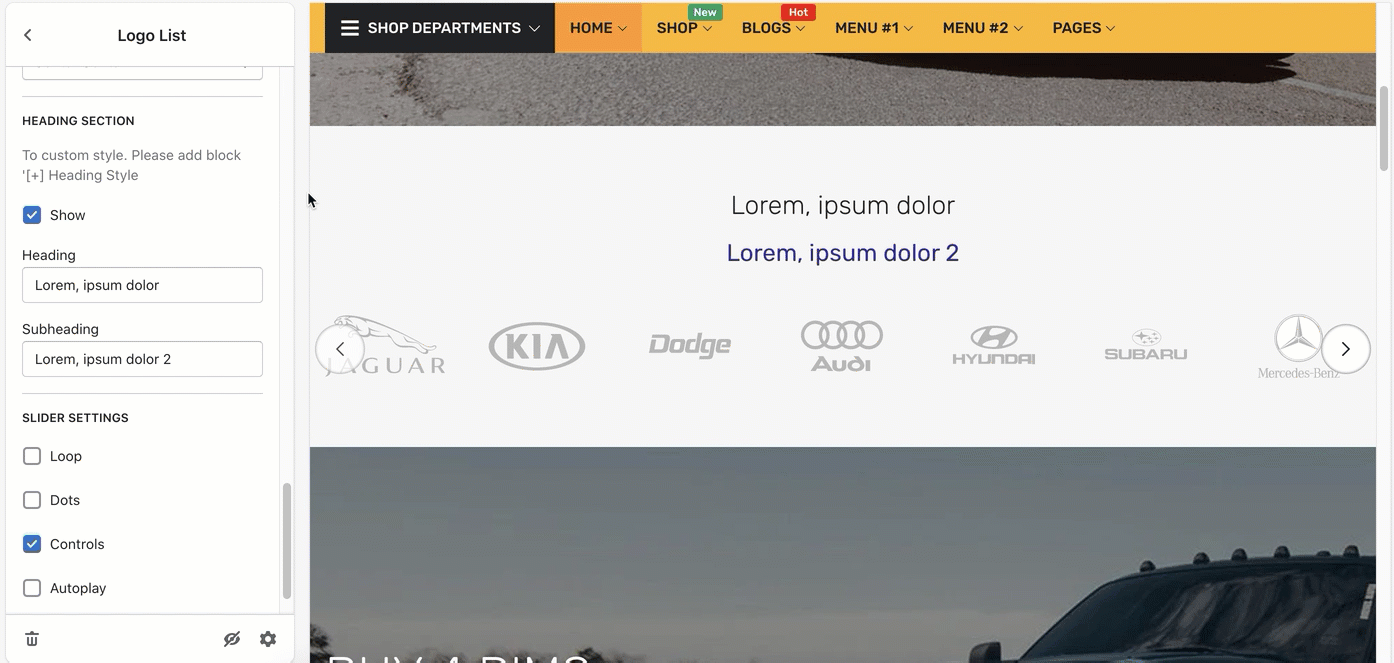Viewport: 1394px width, 663px height.
Task: Open the SHOP menu
Action: [x=684, y=28]
